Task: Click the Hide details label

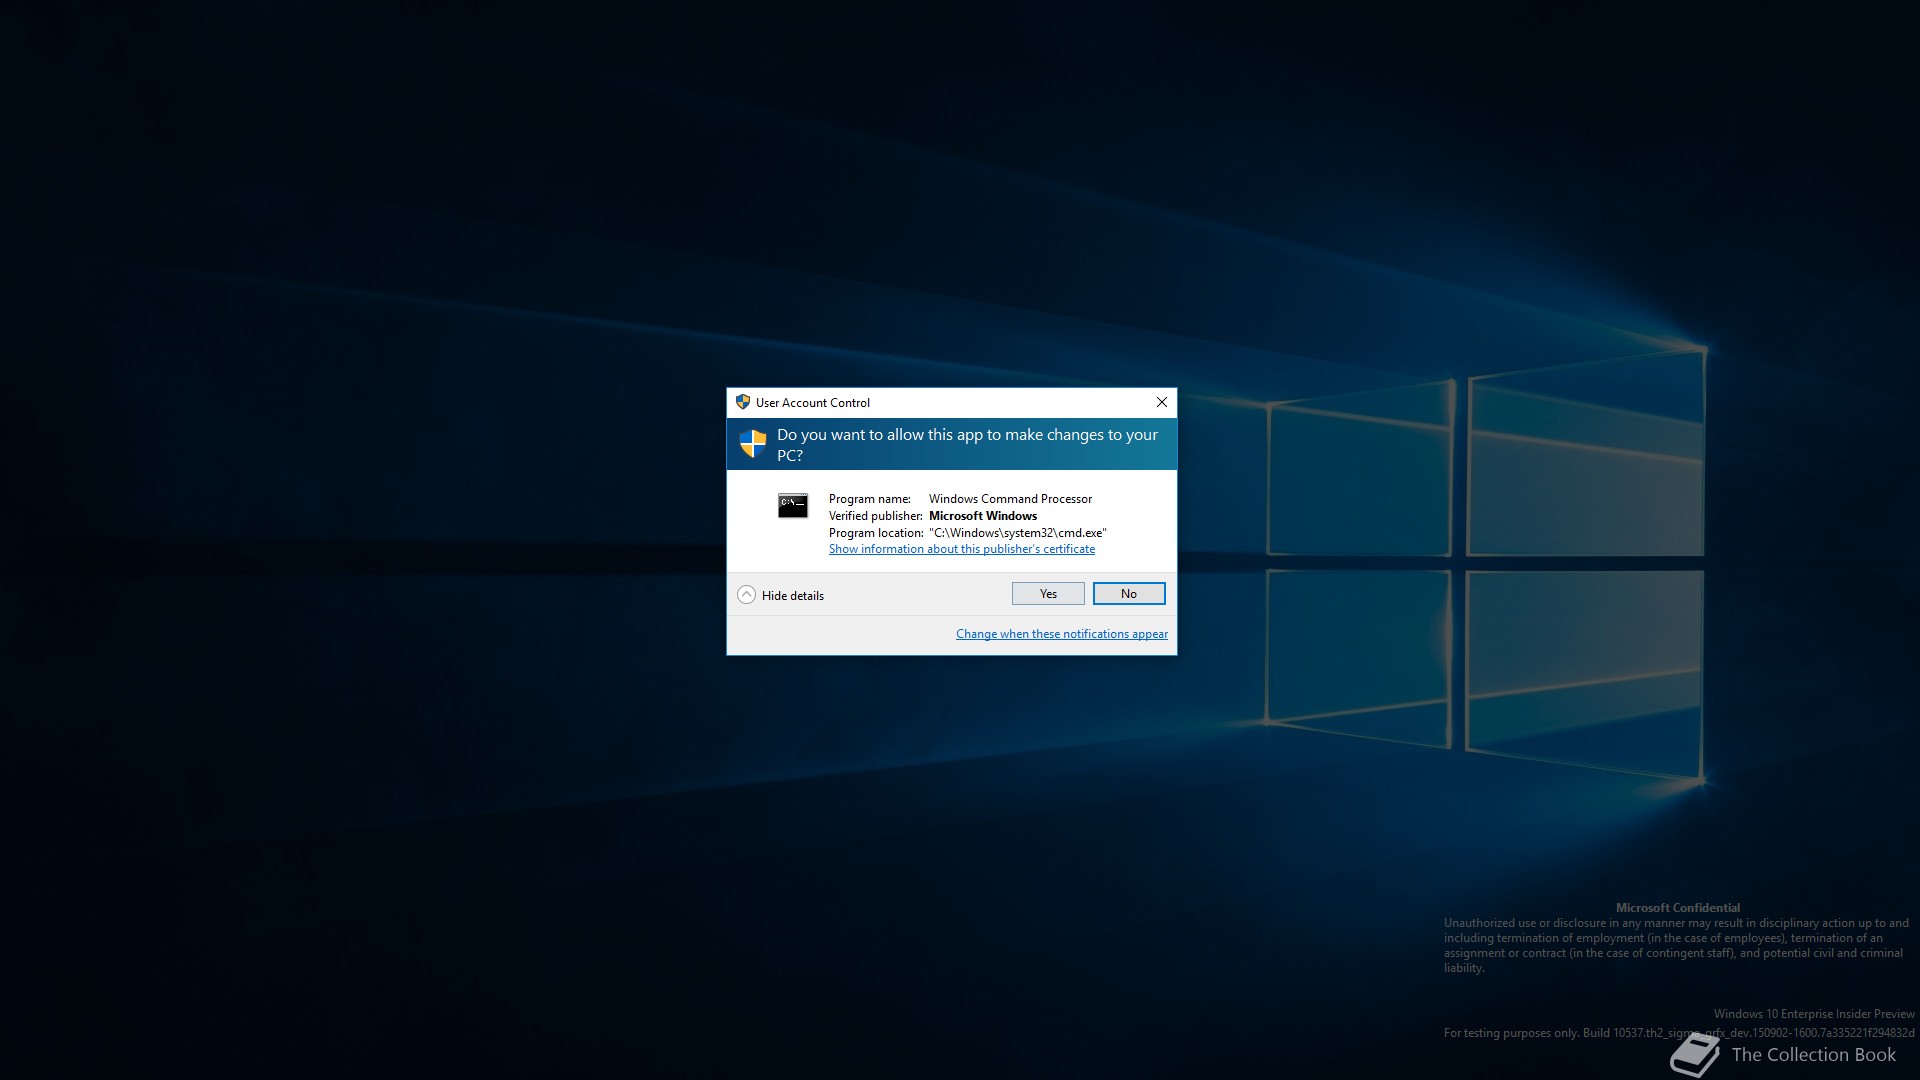Action: coord(793,596)
